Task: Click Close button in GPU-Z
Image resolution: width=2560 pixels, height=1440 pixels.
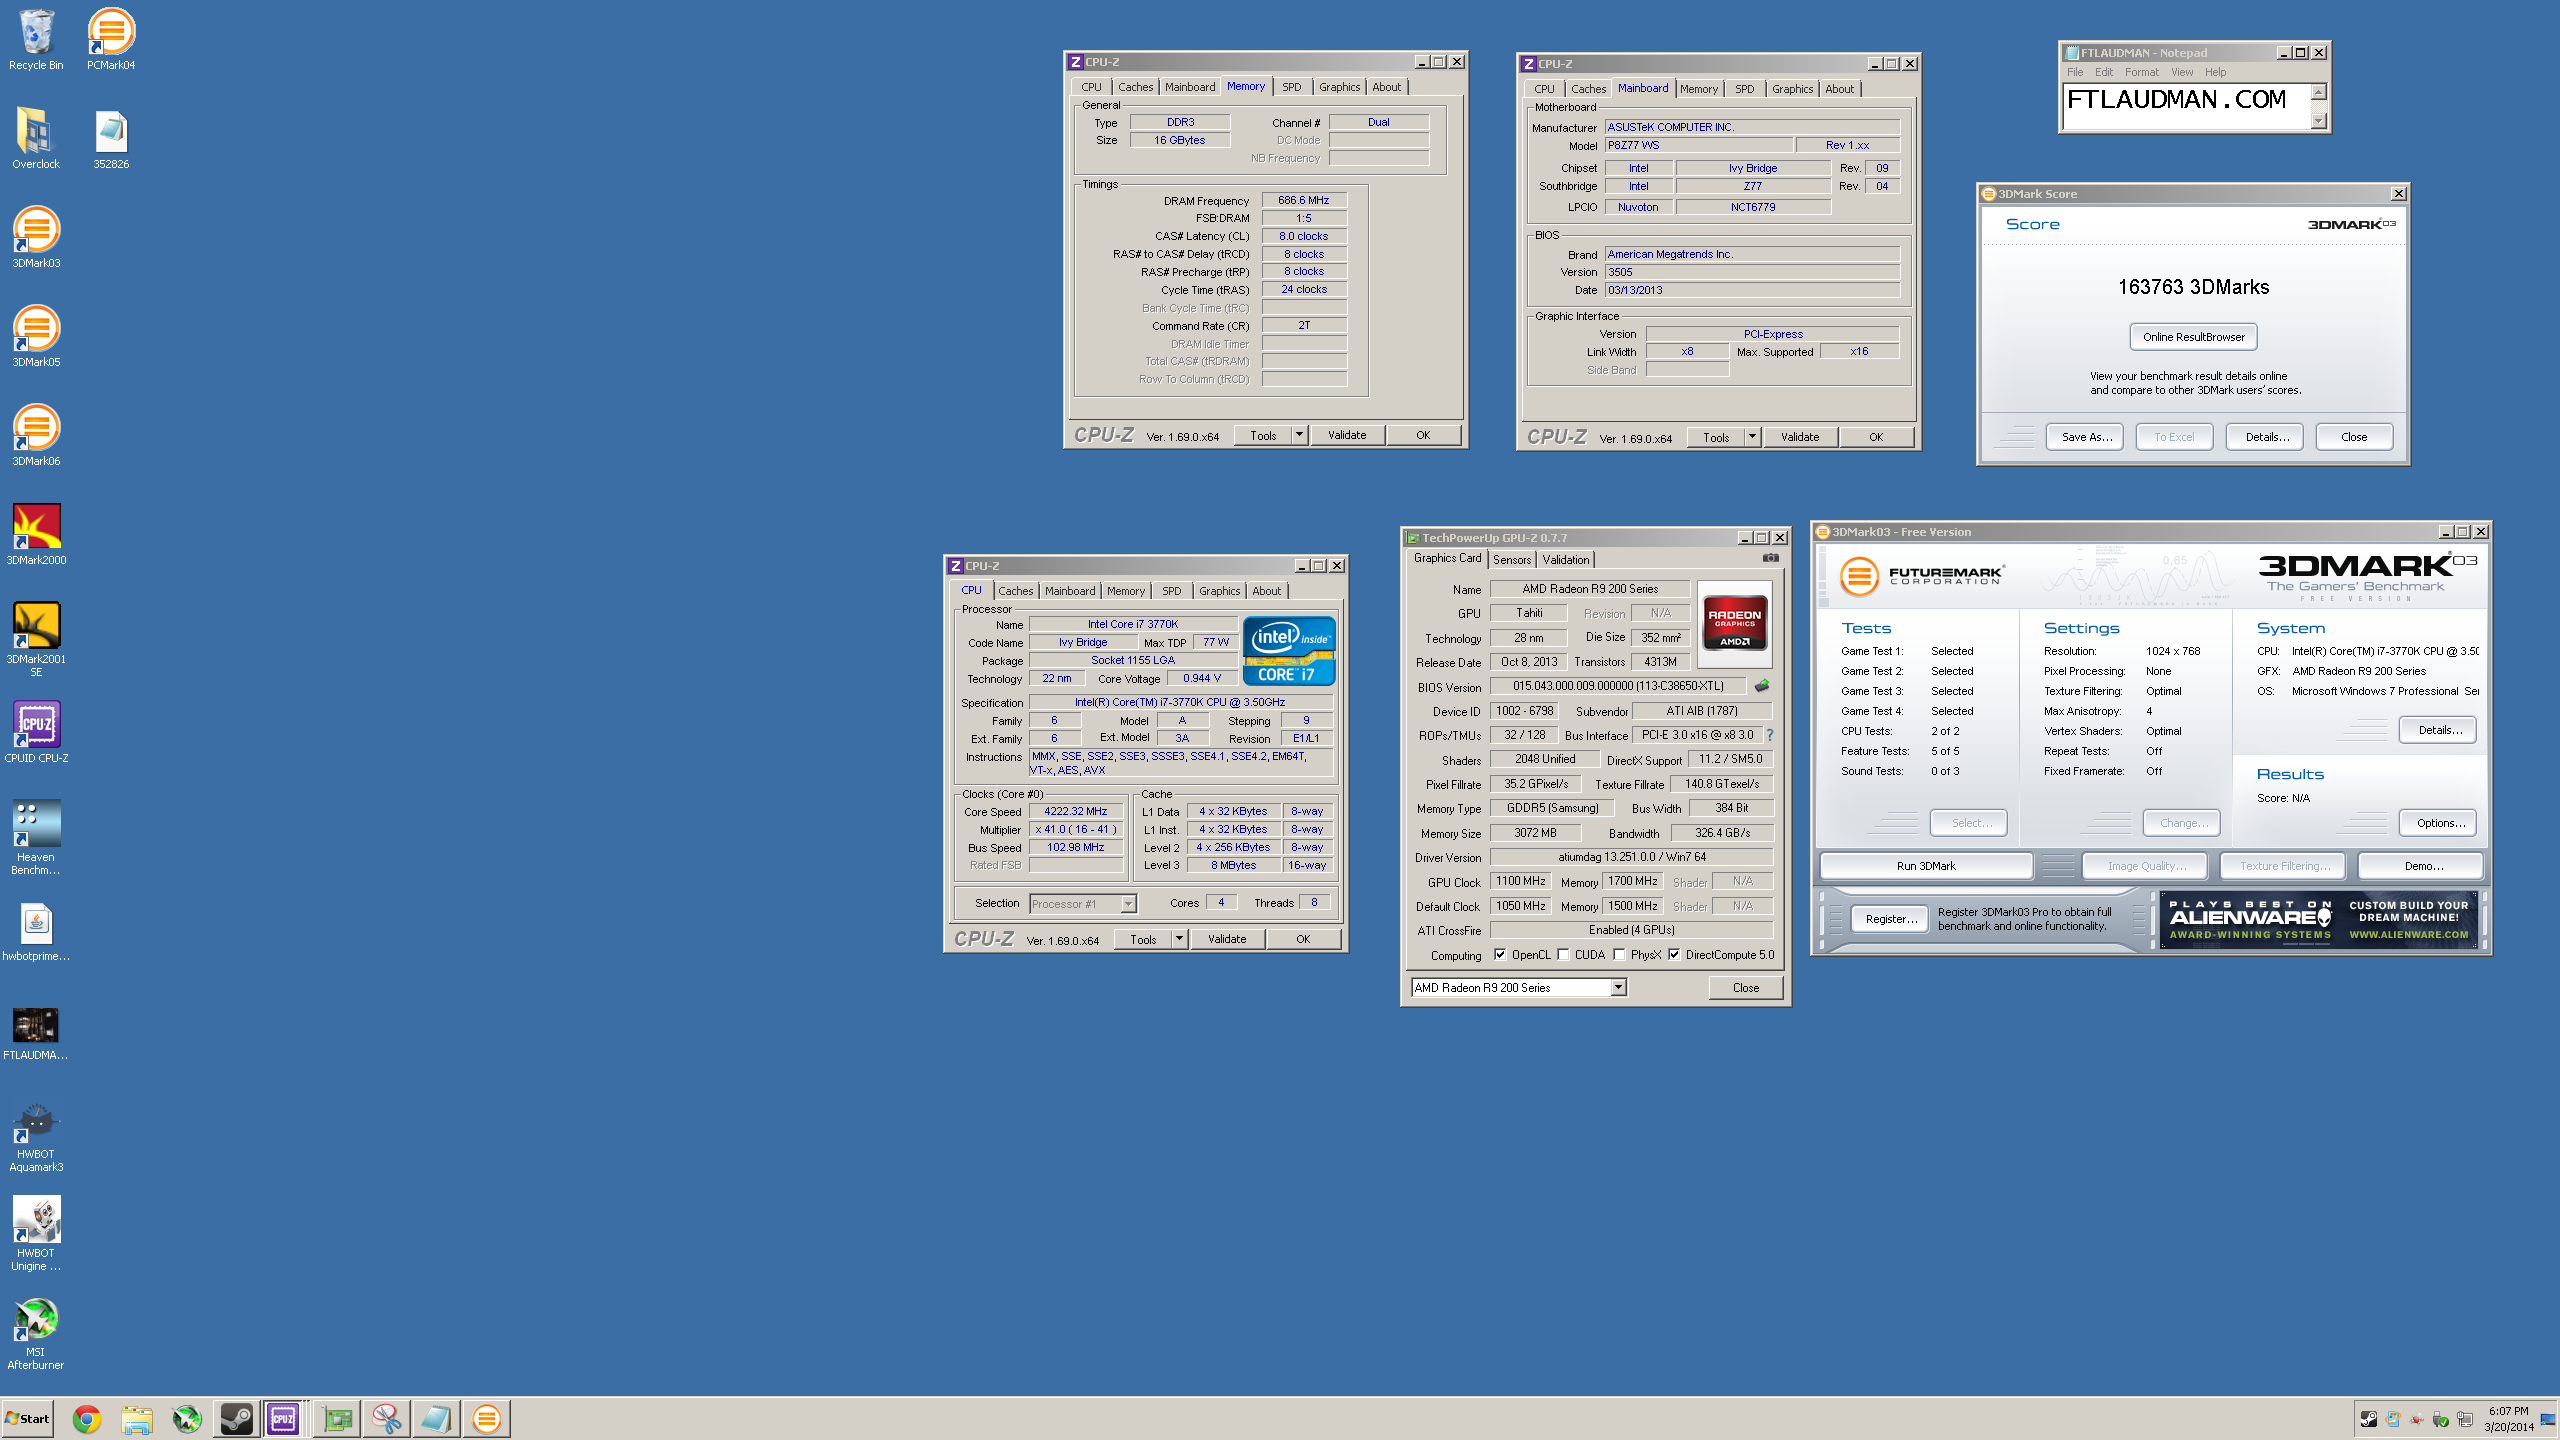Action: click(1745, 988)
